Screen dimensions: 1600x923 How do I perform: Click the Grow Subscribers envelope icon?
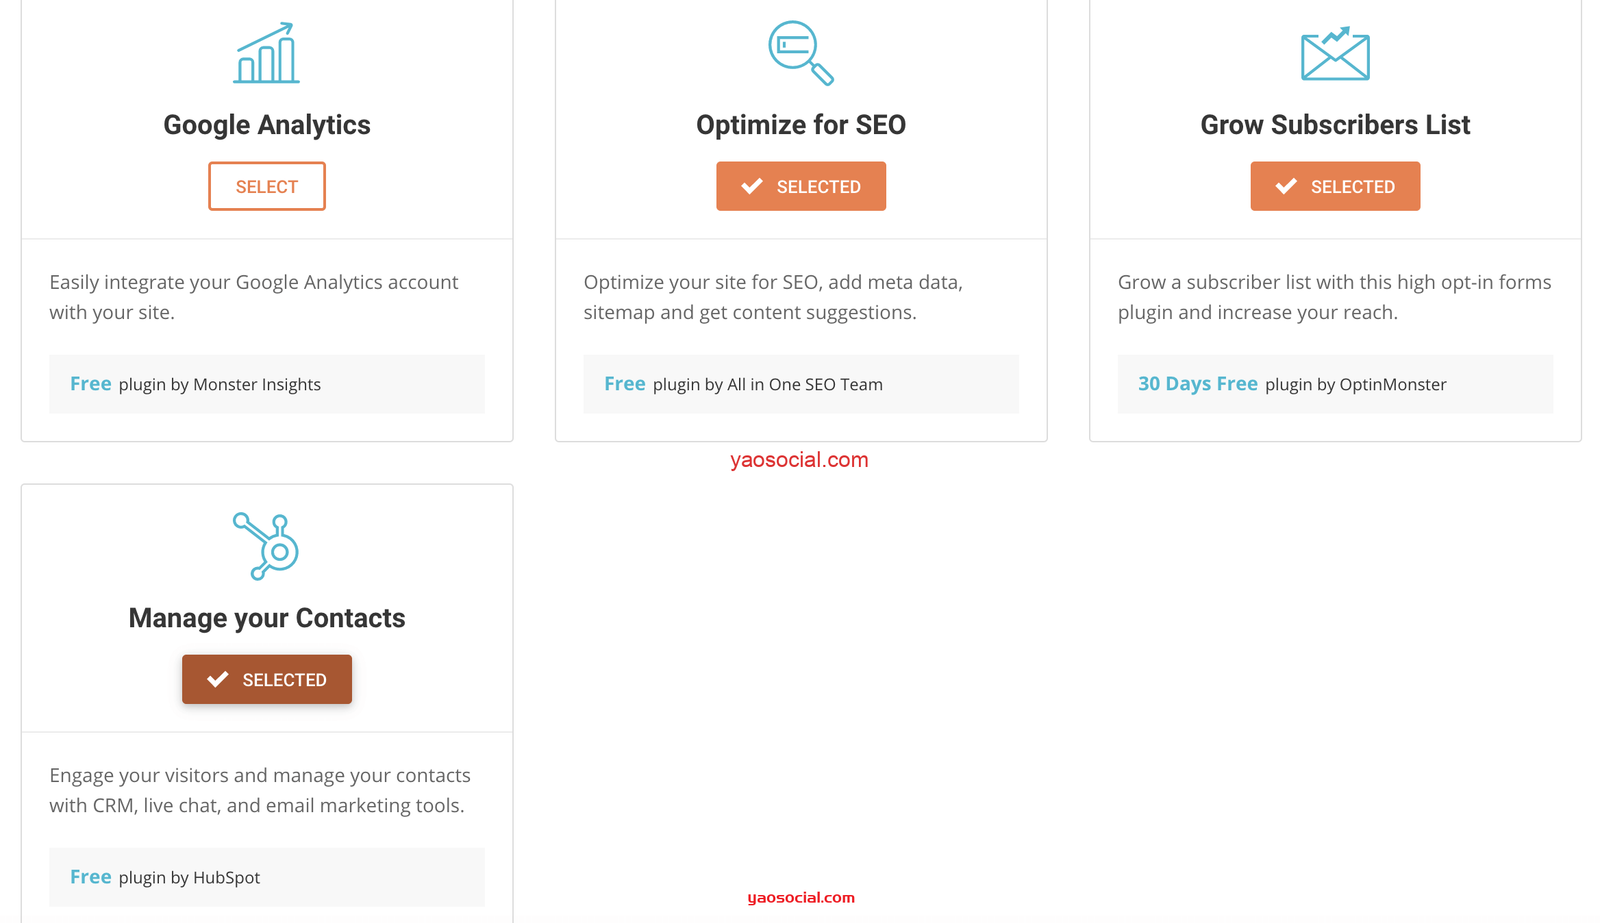[x=1335, y=54]
